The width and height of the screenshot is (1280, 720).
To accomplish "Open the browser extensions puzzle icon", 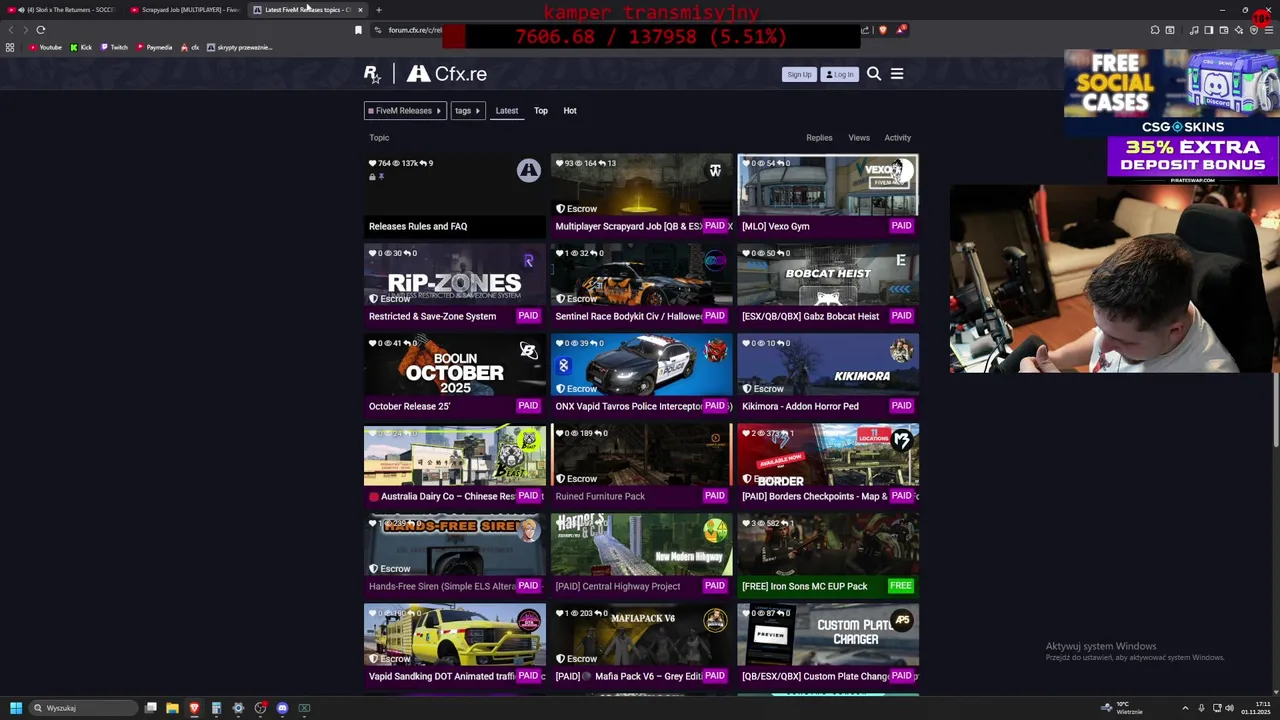I will click(x=1155, y=30).
